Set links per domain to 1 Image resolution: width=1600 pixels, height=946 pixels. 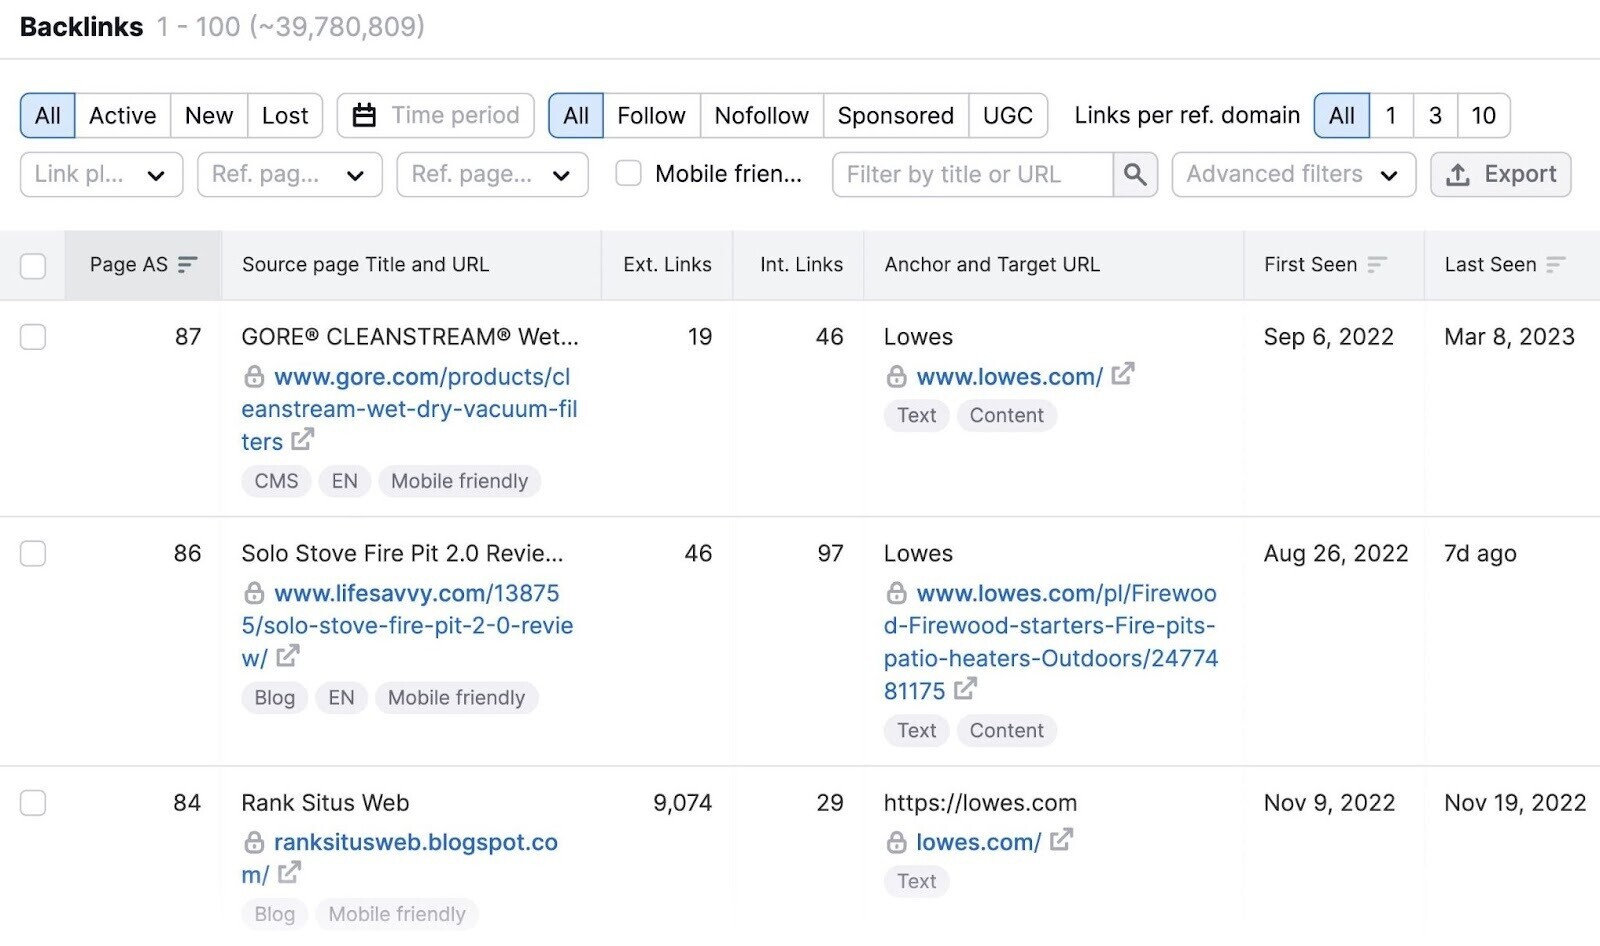pos(1390,115)
